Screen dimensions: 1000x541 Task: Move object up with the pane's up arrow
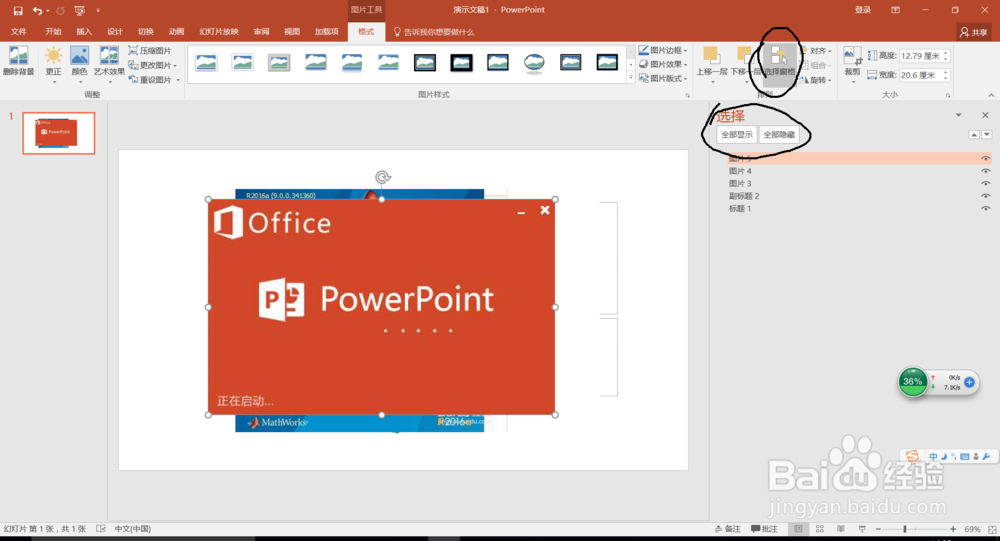[x=974, y=135]
